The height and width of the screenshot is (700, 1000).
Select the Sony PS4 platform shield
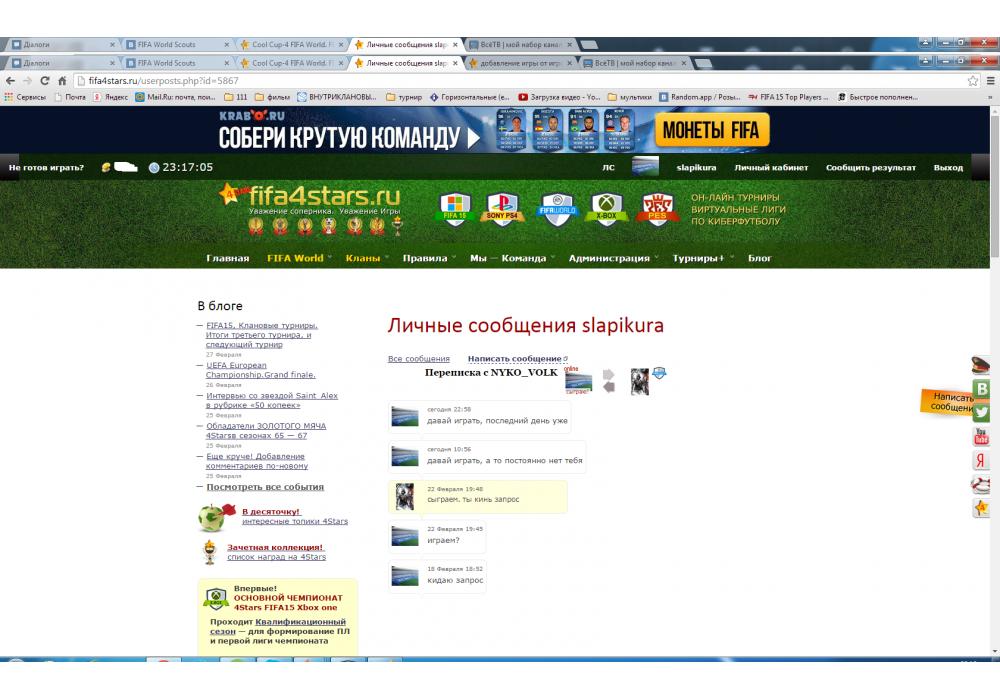pos(502,209)
